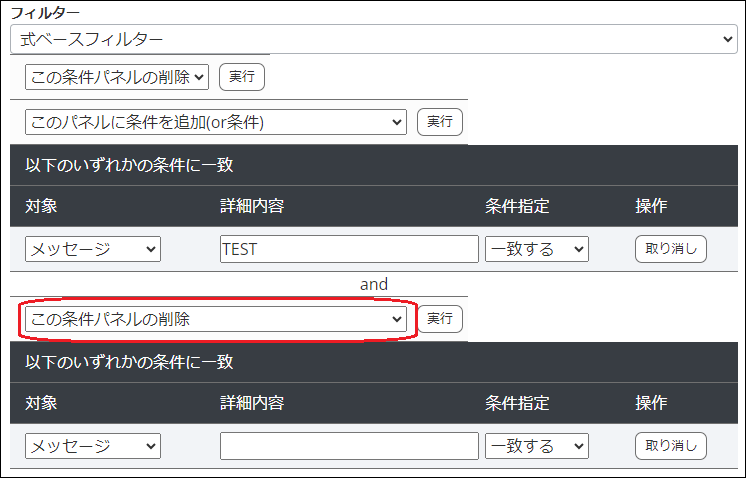Open the red-circled この条件パネルの削除 dropdown
Image resolution: width=746 pixels, height=478 pixels.
pyautogui.click(x=216, y=319)
